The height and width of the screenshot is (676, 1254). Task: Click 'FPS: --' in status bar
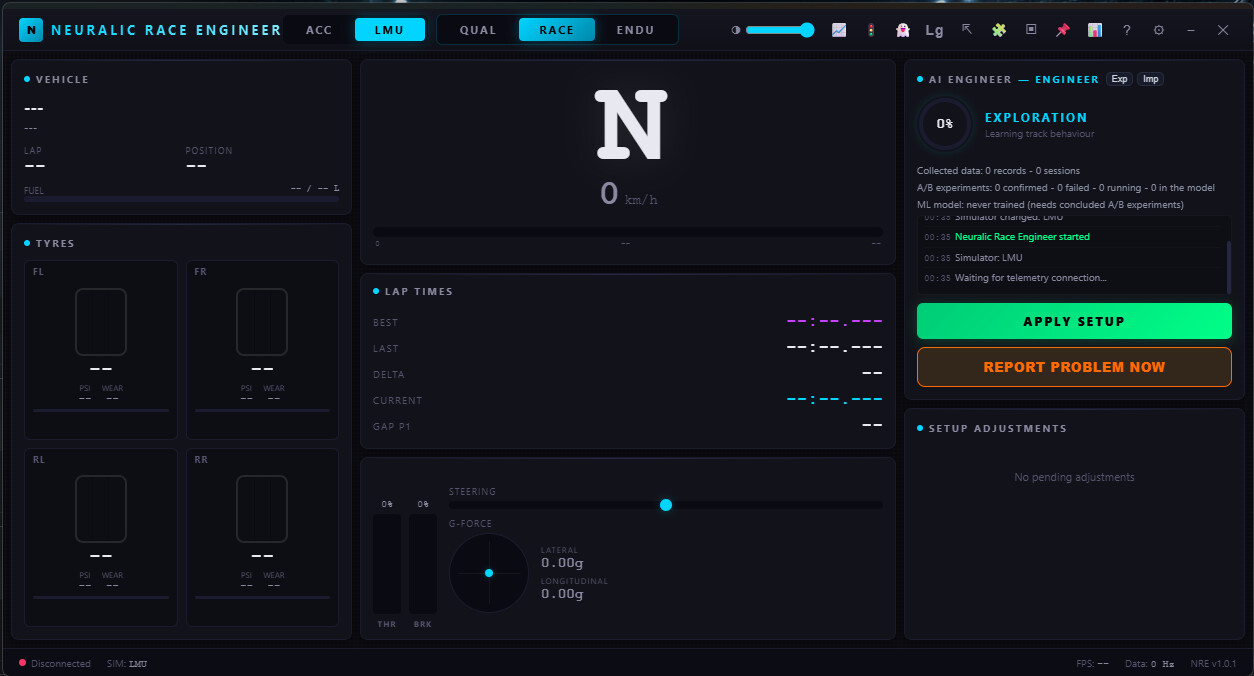[1093, 664]
